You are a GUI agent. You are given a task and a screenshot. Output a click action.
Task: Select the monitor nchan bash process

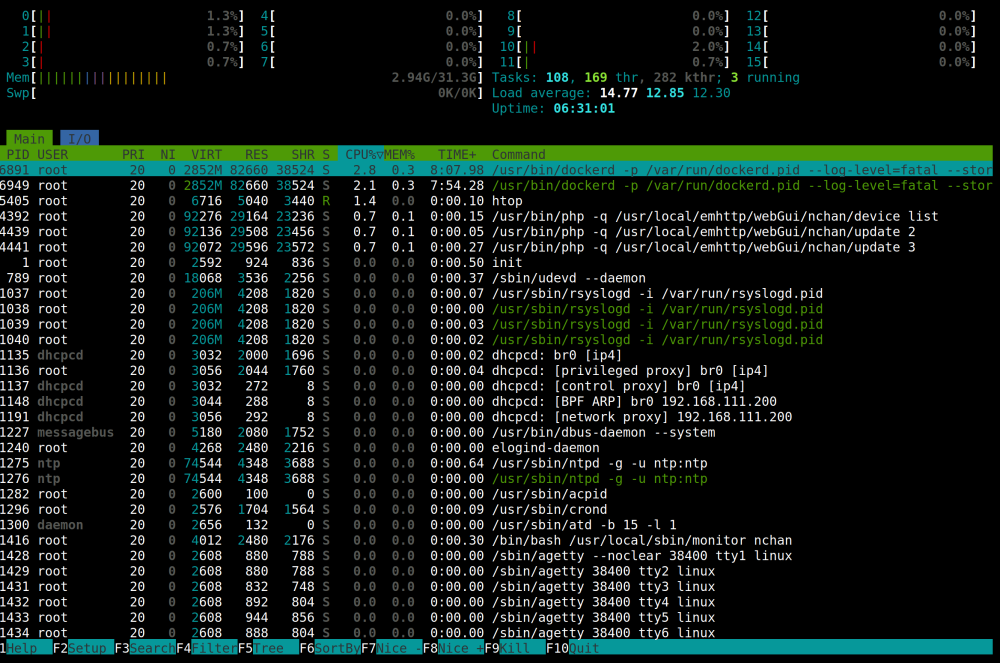(x=496, y=540)
